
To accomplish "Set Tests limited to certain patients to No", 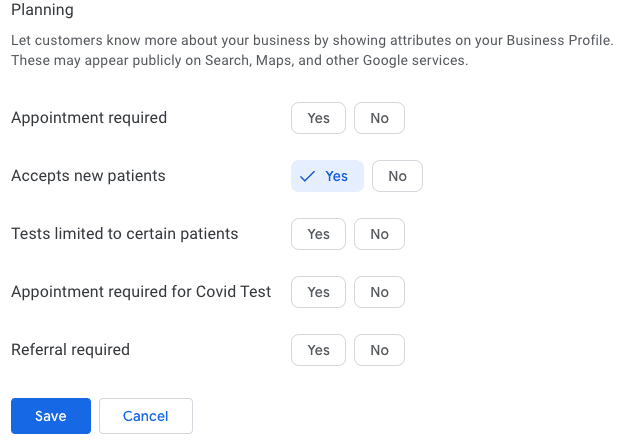I will pos(379,234).
